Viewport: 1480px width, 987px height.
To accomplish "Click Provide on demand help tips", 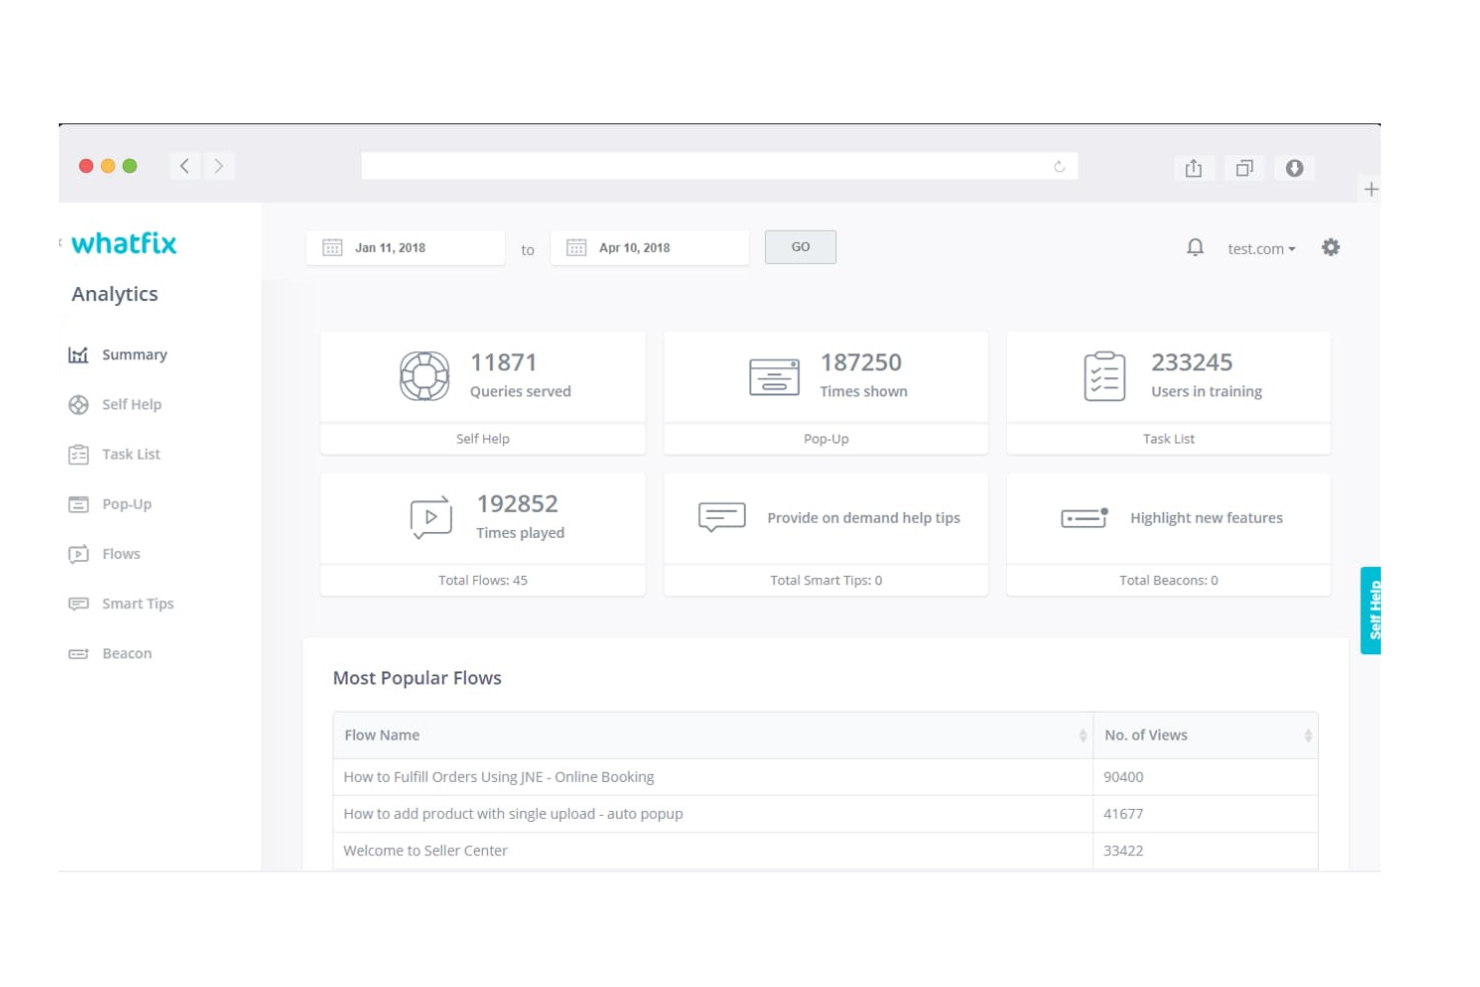I will click(864, 518).
